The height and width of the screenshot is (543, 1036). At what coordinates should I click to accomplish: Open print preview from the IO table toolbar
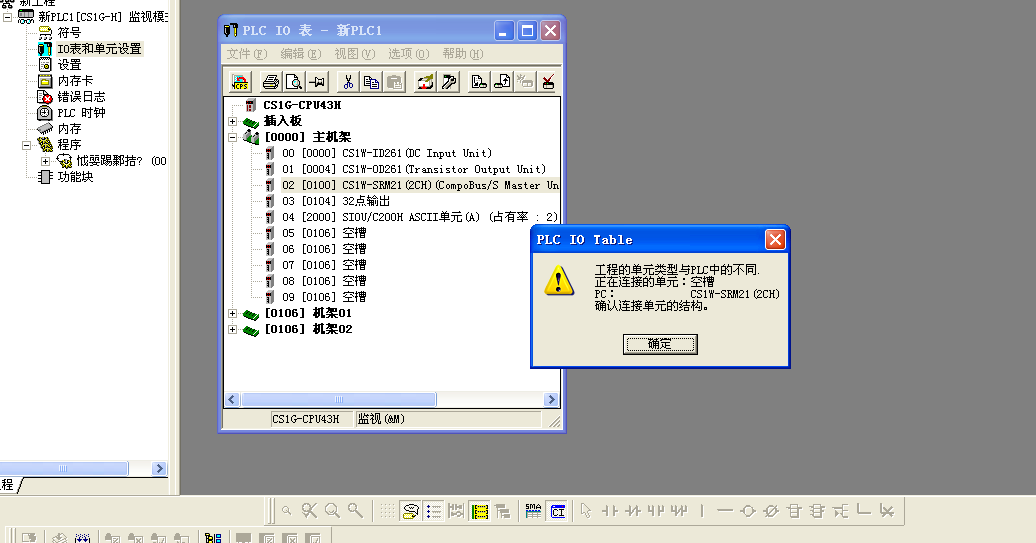tap(293, 82)
